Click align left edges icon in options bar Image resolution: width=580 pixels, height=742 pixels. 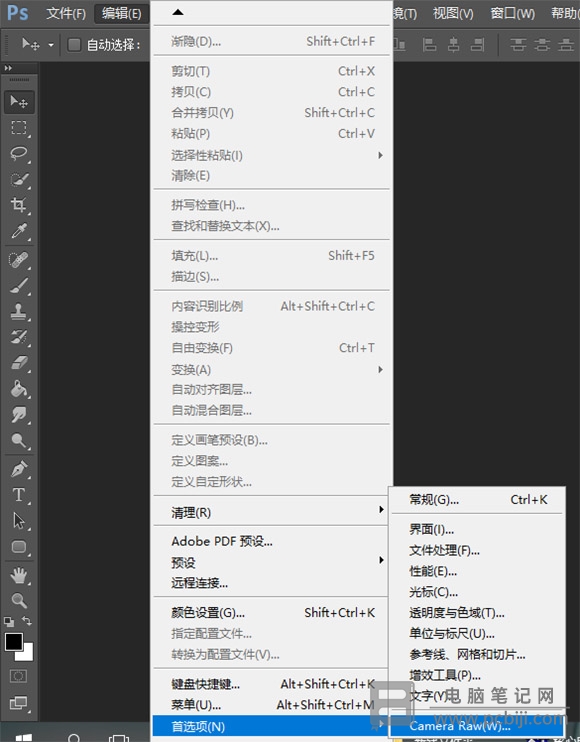point(430,45)
